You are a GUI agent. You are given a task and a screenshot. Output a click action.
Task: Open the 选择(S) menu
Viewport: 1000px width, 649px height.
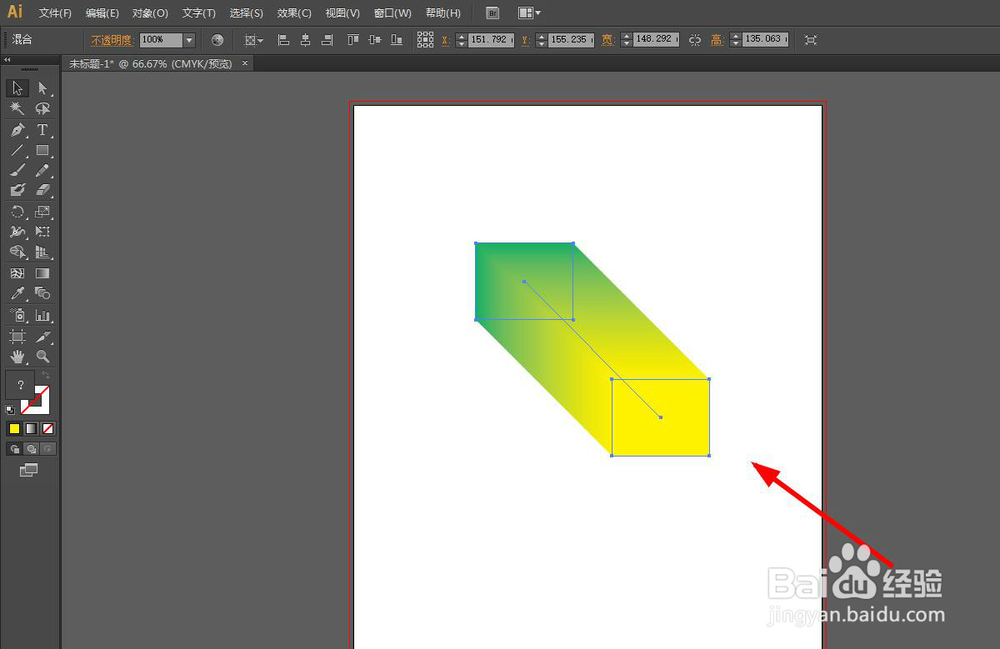click(246, 13)
